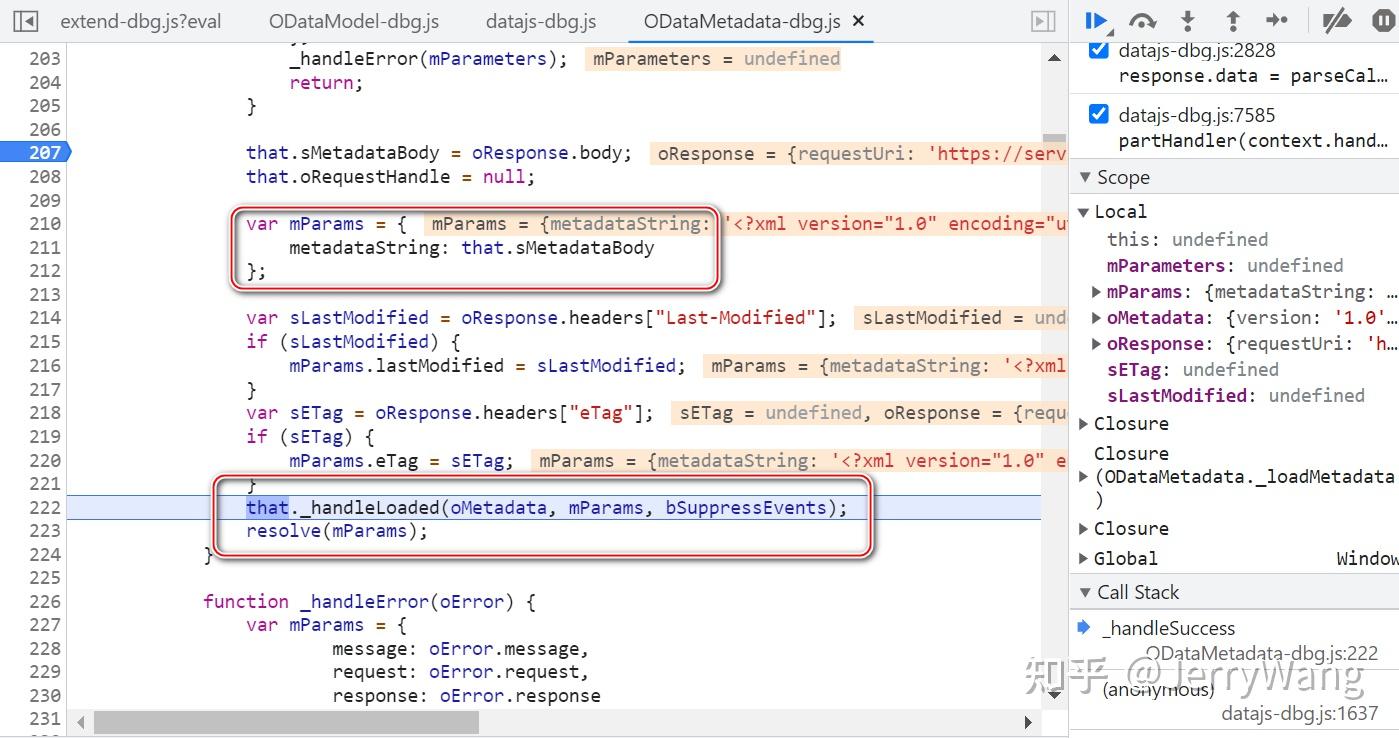
Task: Step out of current function
Action: (1232, 20)
